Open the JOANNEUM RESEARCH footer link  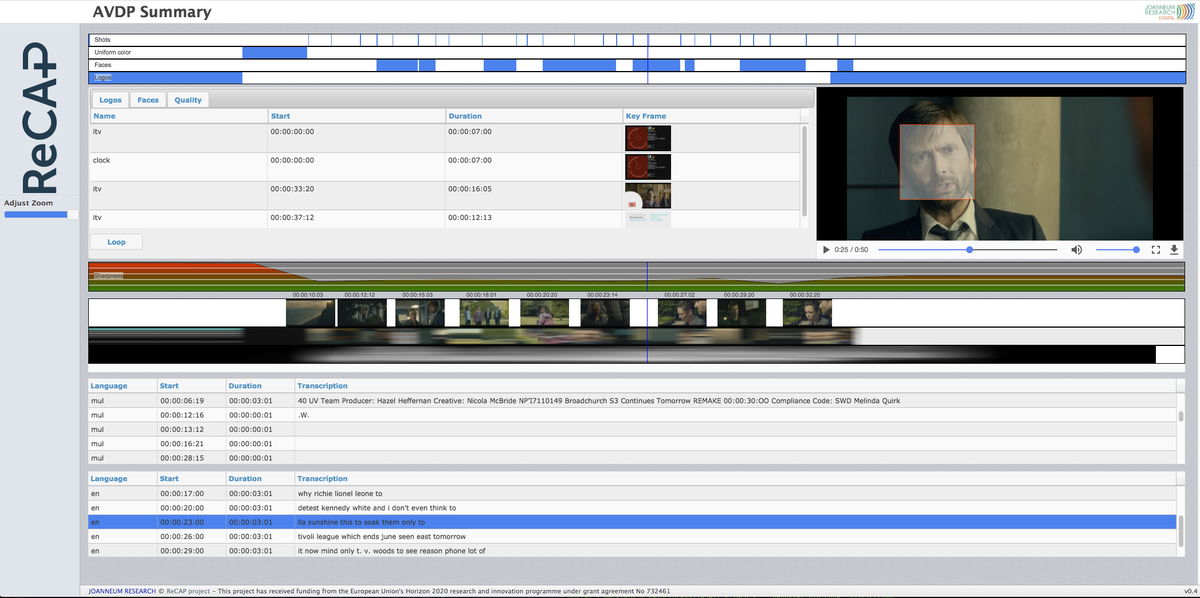tap(121, 591)
